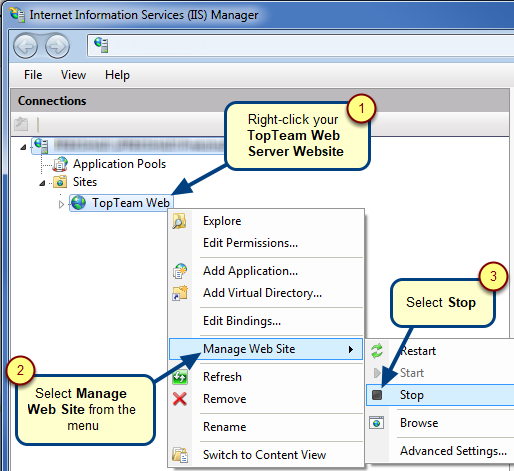
Task: Choose Edit Bindings... from context menu
Action: coord(266,321)
